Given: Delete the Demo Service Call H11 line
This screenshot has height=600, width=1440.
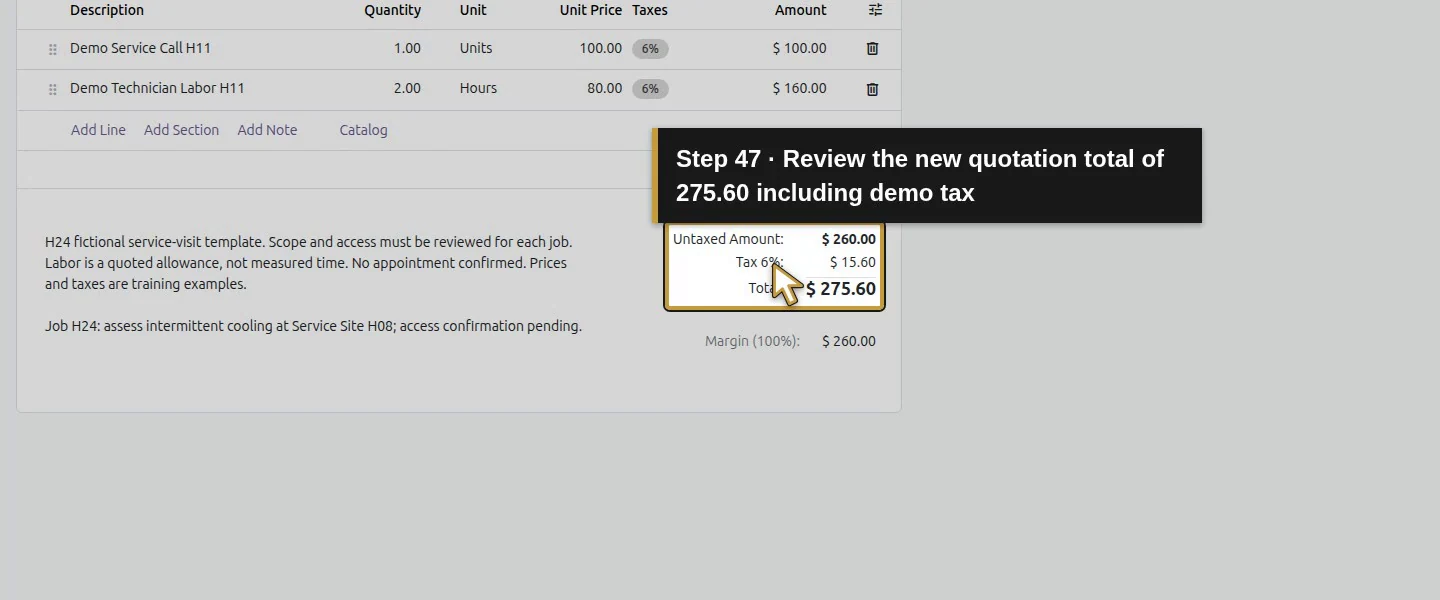Looking at the screenshot, I should [x=872, y=48].
